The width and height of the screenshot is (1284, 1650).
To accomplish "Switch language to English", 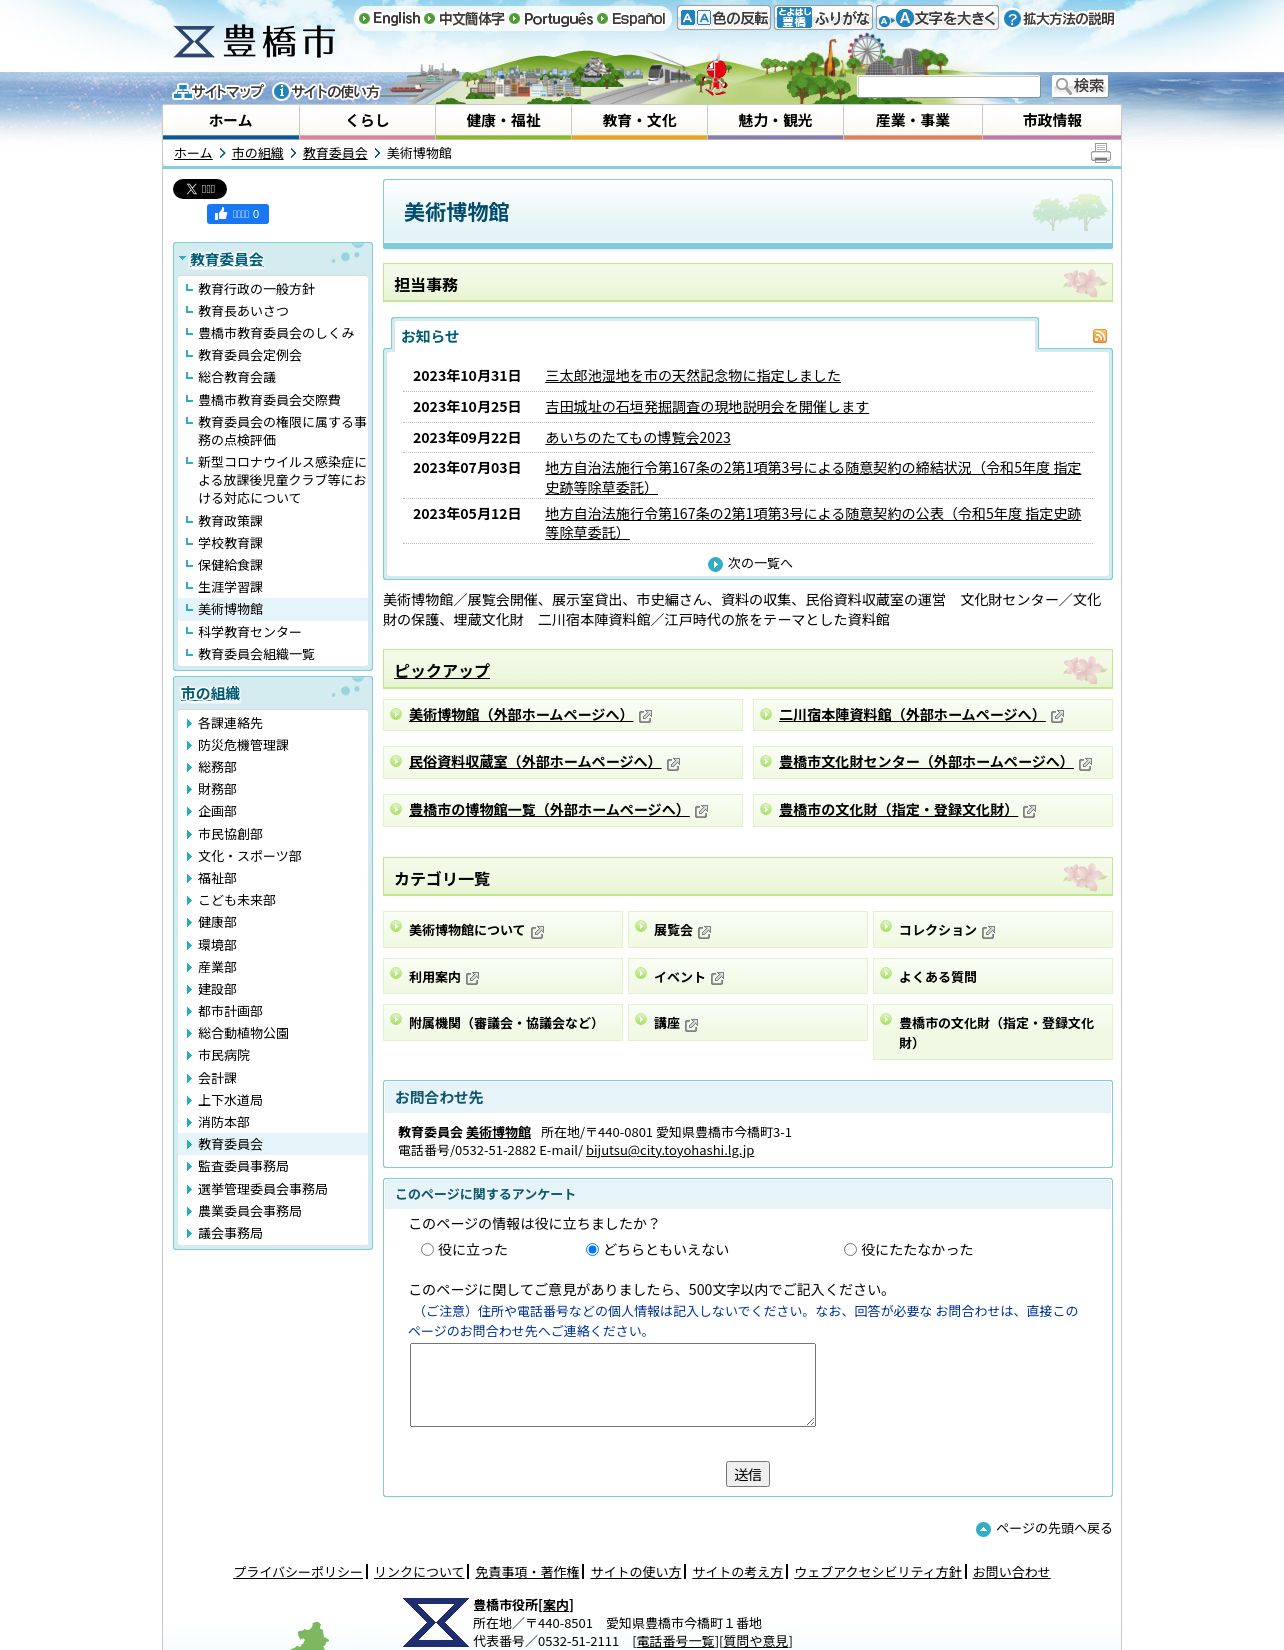I will tap(390, 18).
